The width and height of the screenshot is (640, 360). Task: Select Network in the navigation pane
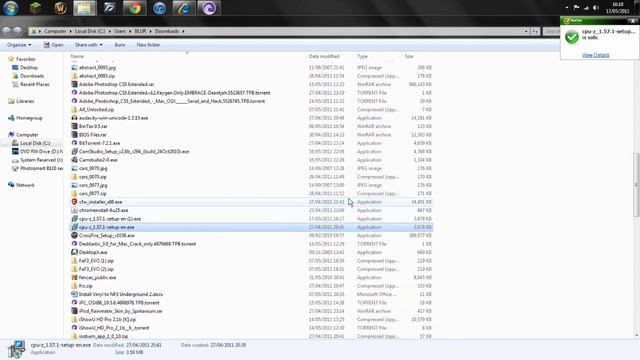(25, 185)
